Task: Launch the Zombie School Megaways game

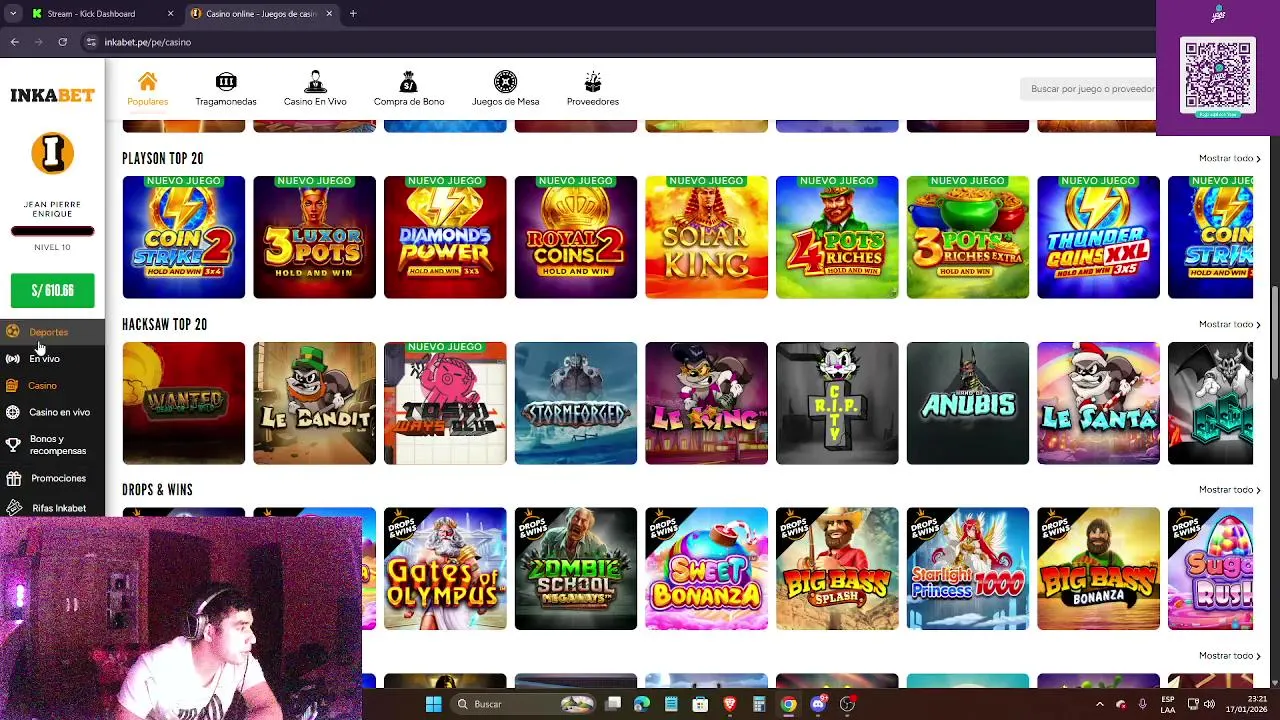Action: [575, 569]
